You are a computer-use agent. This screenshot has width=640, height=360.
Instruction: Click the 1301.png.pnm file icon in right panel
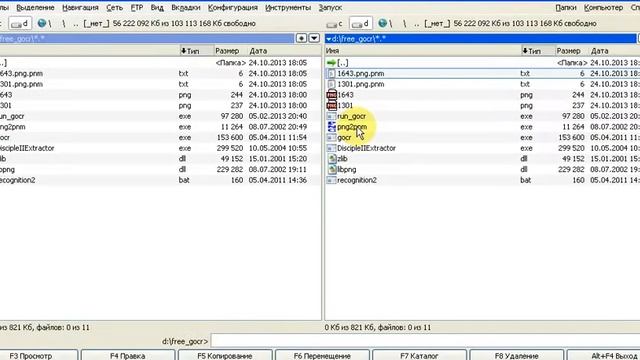point(331,84)
